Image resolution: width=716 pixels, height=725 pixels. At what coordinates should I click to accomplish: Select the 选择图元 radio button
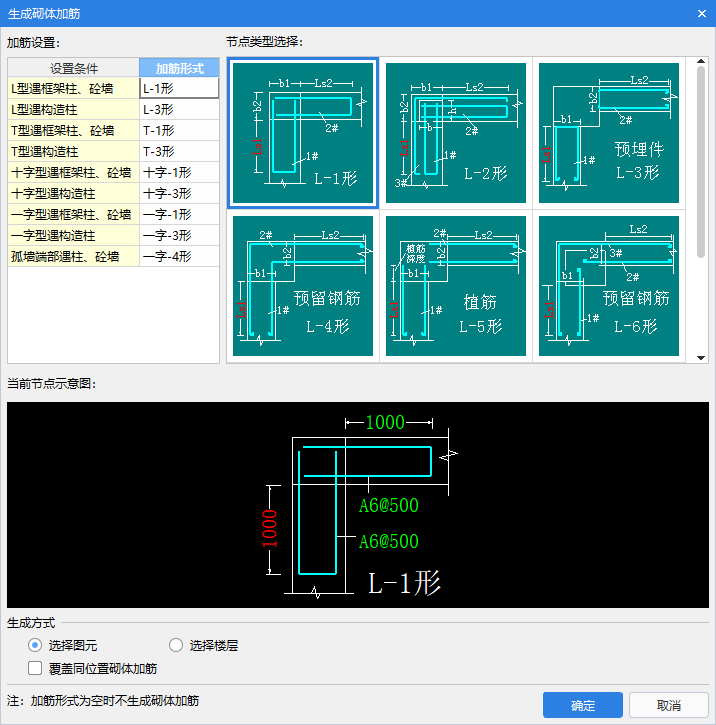click(x=35, y=645)
